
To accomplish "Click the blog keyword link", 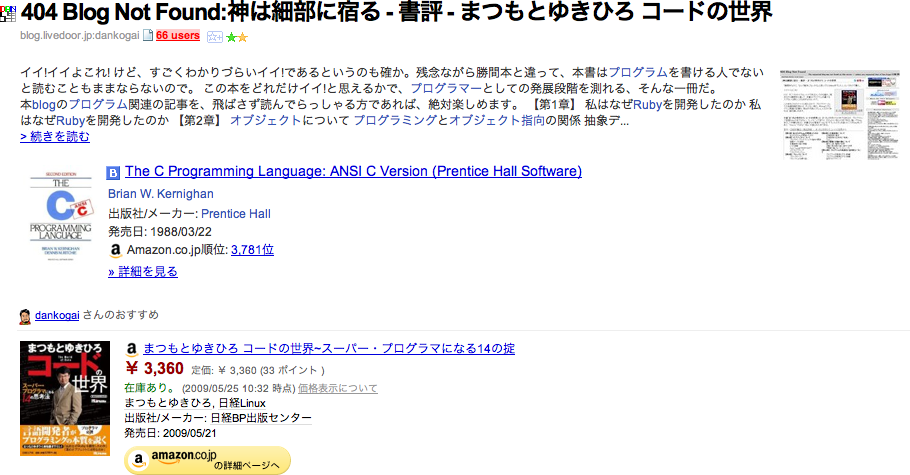I will tap(44, 105).
